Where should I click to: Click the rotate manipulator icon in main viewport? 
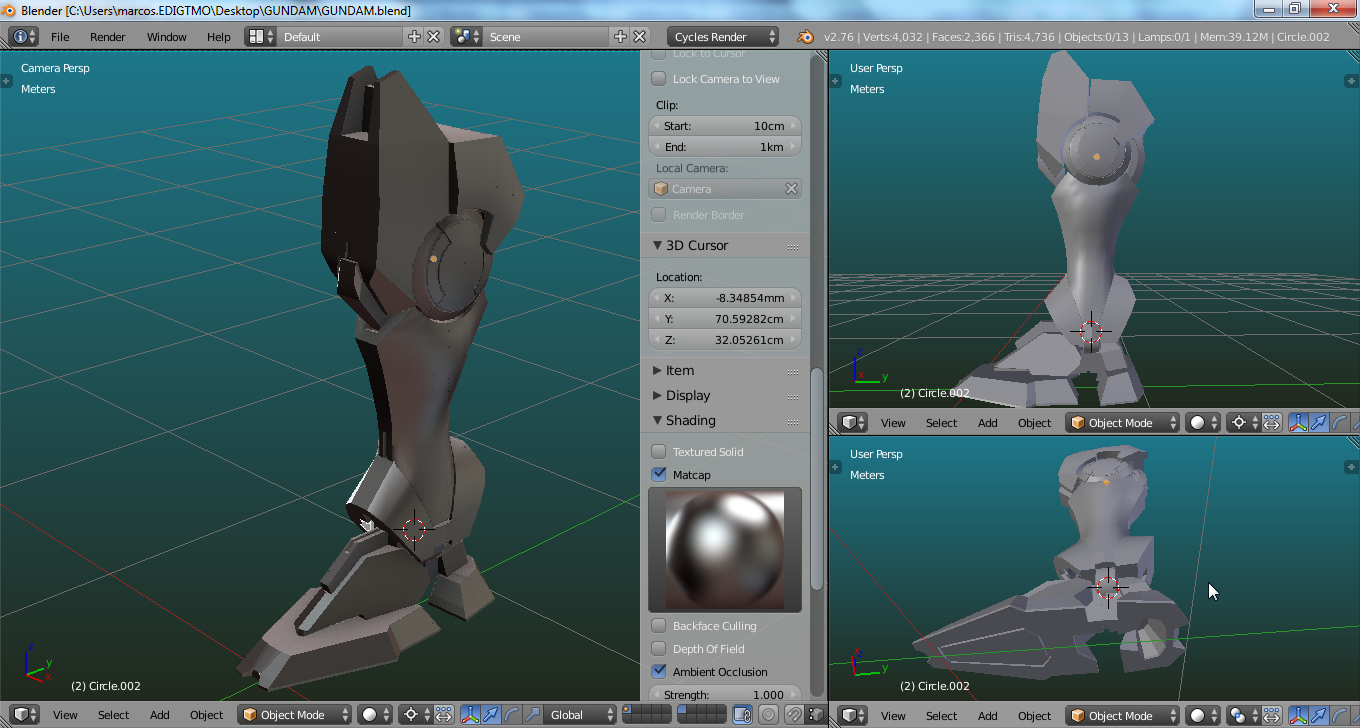click(x=512, y=715)
